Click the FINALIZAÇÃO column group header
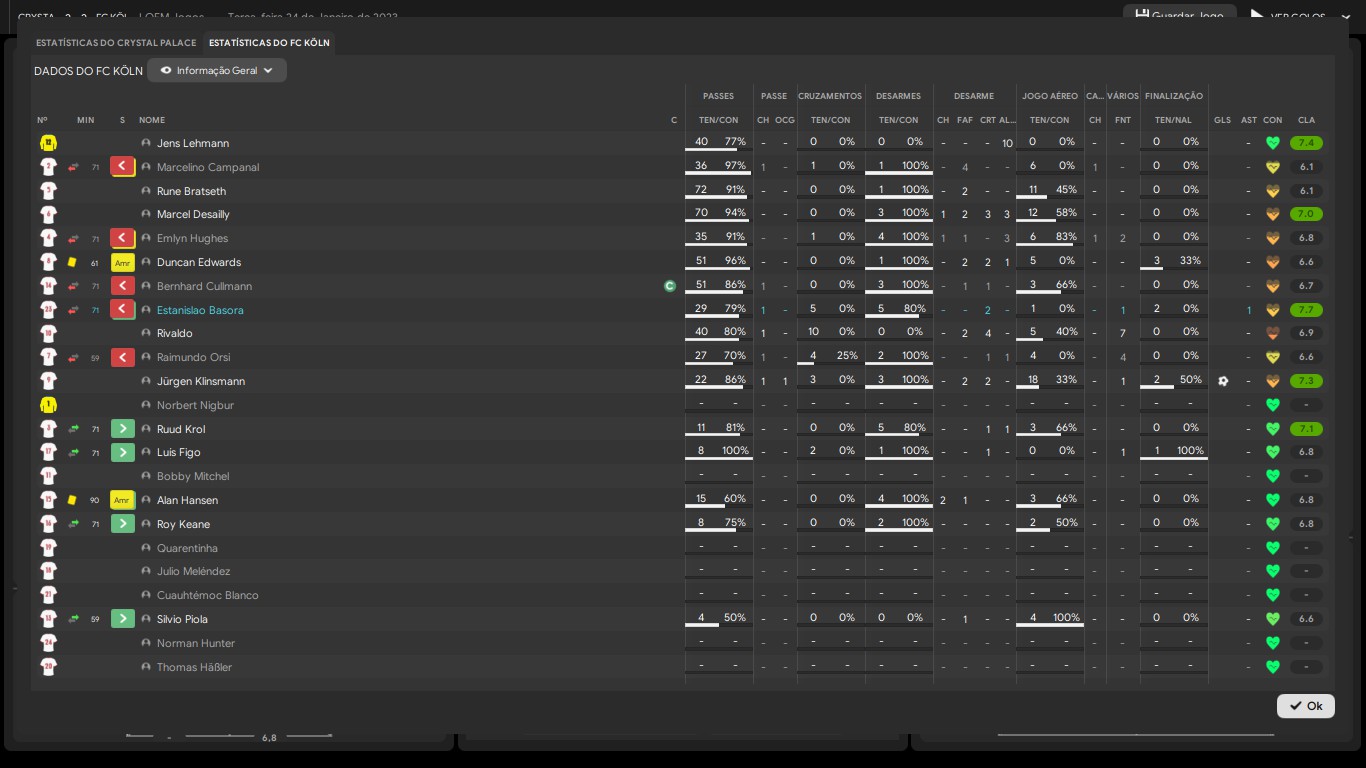The height and width of the screenshot is (768, 1366). point(1174,96)
